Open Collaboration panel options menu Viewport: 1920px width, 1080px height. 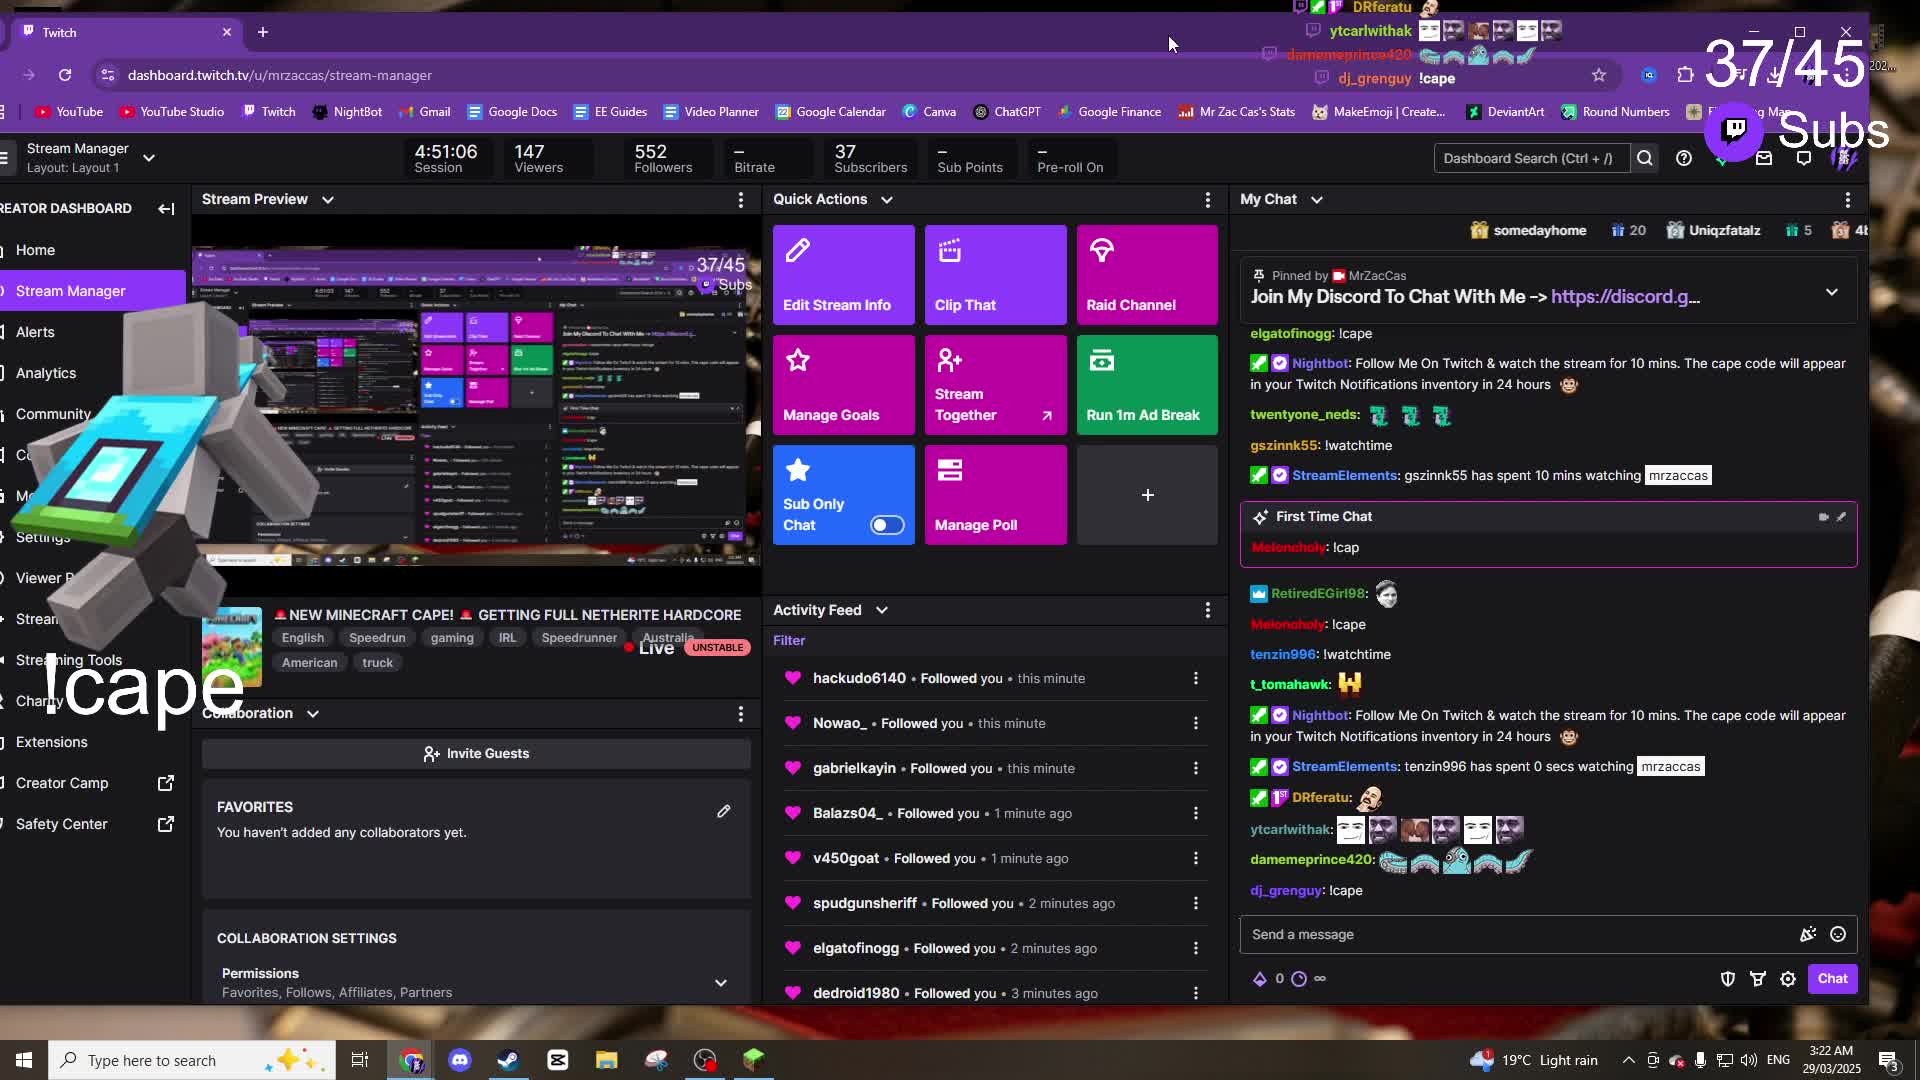point(741,714)
